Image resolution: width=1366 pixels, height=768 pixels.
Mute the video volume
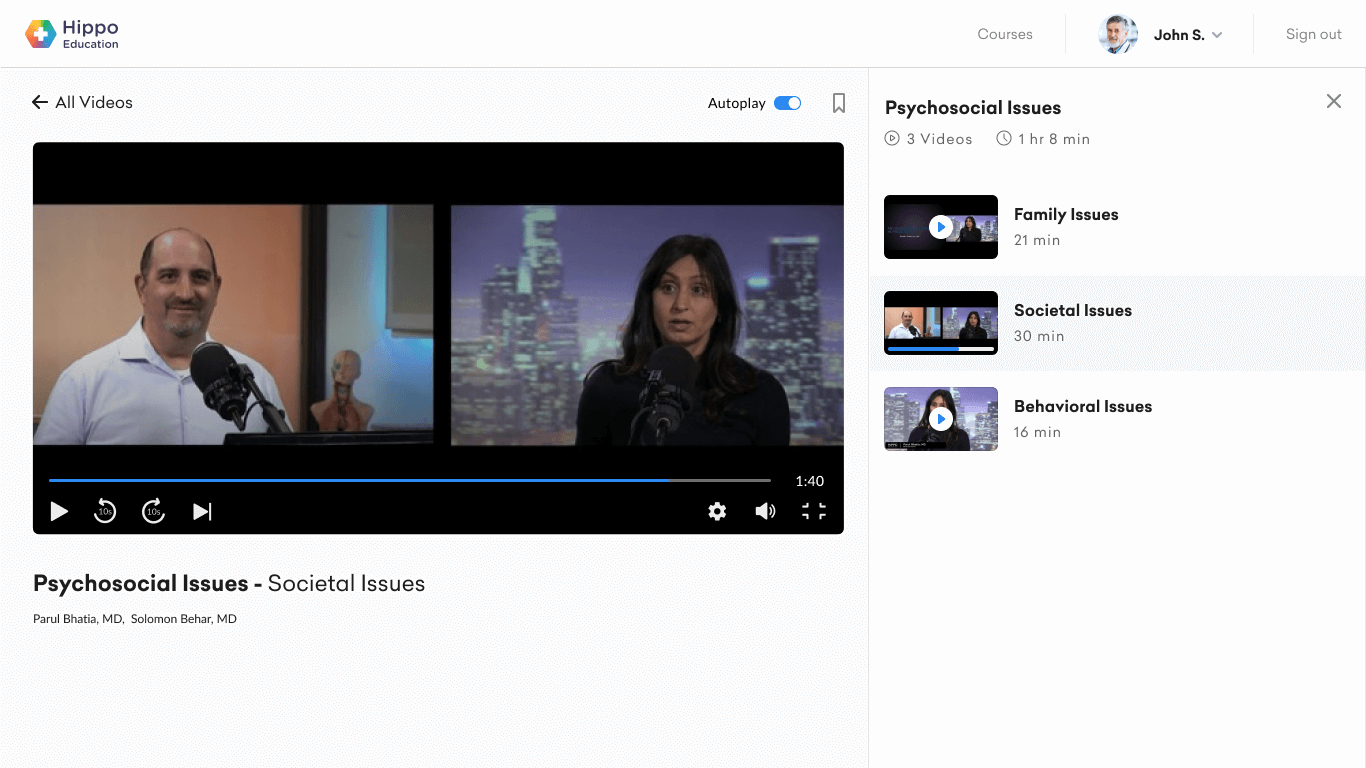(765, 512)
